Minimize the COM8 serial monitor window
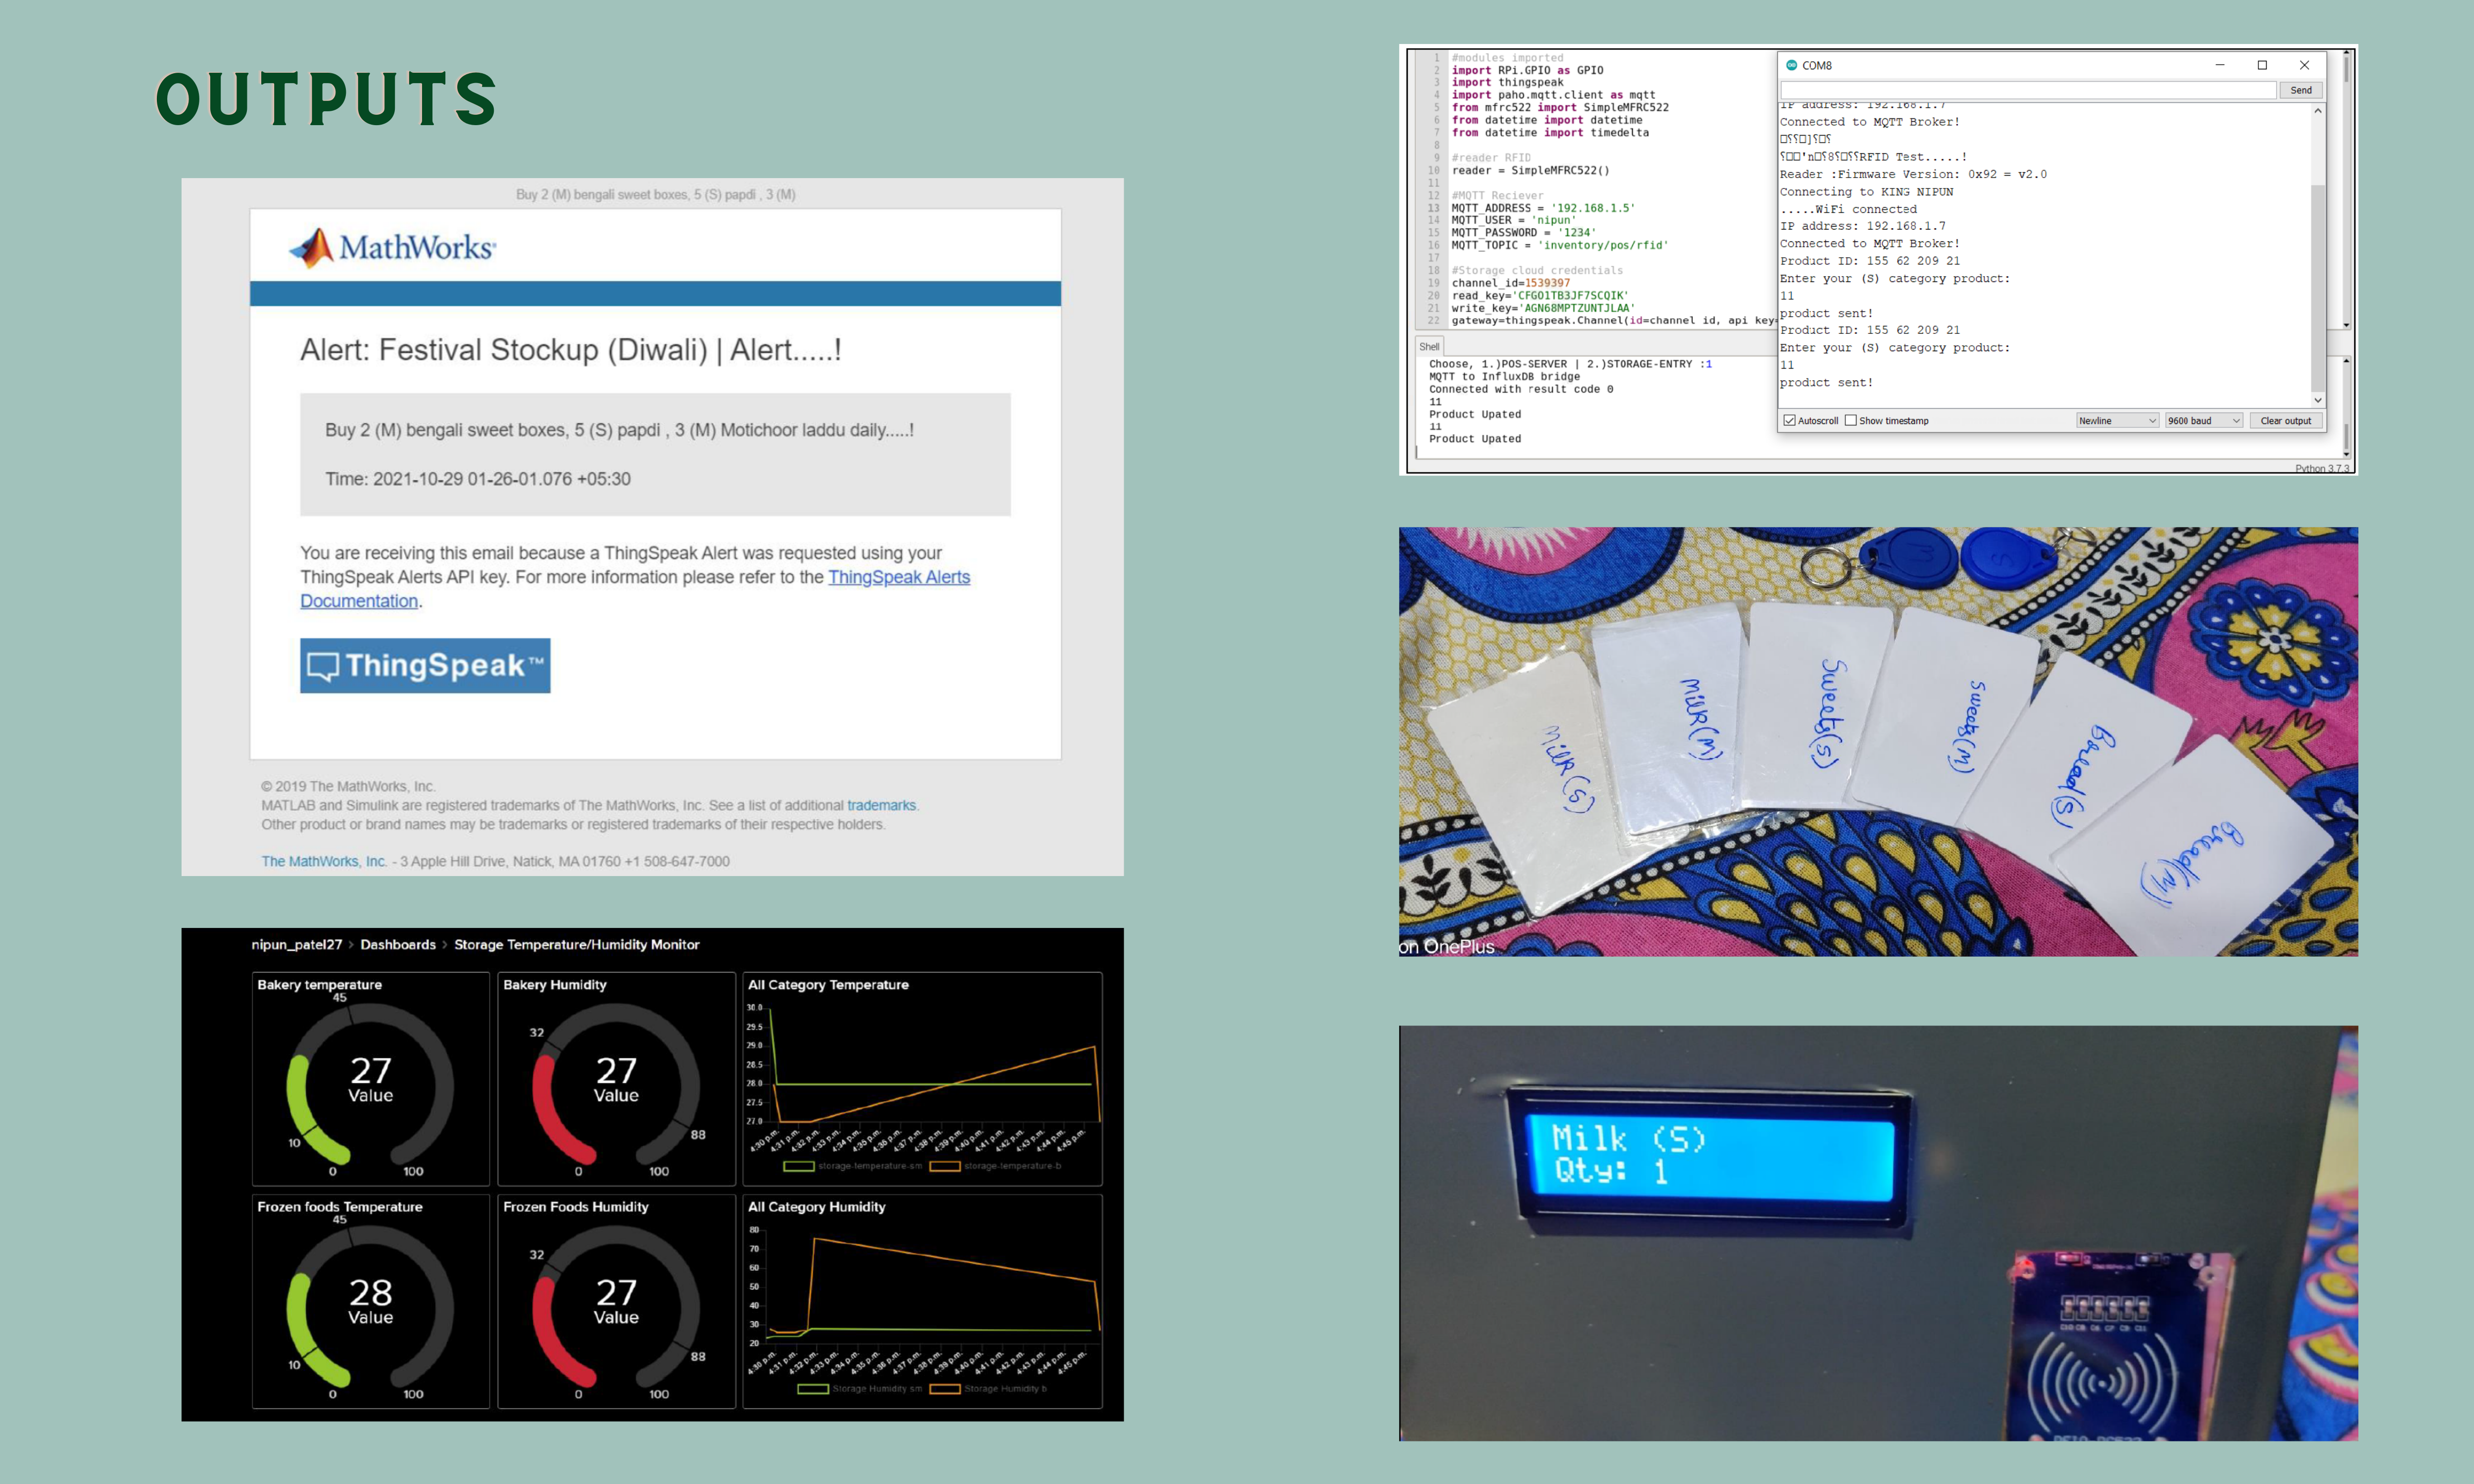The width and height of the screenshot is (2474, 1484). coord(2220,65)
